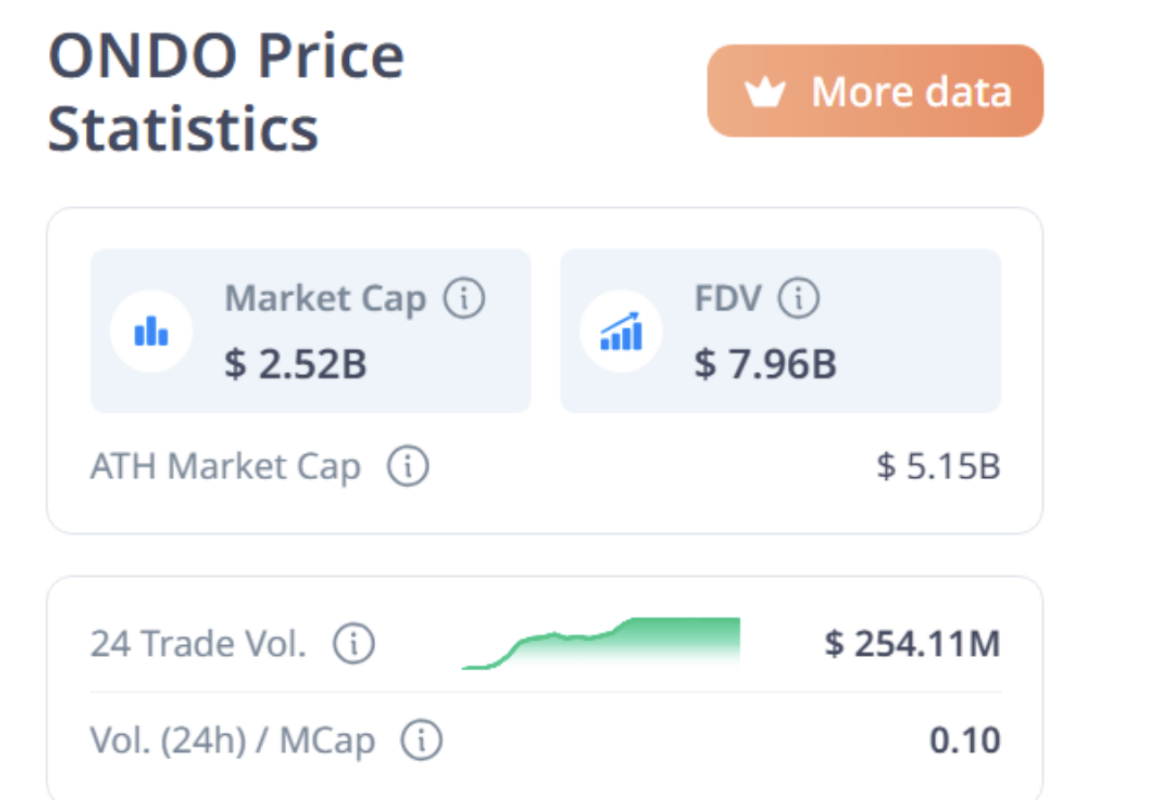Viewport: 1174px width, 800px height.
Task: Click the FDV growth chart icon
Action: pyautogui.click(x=620, y=331)
